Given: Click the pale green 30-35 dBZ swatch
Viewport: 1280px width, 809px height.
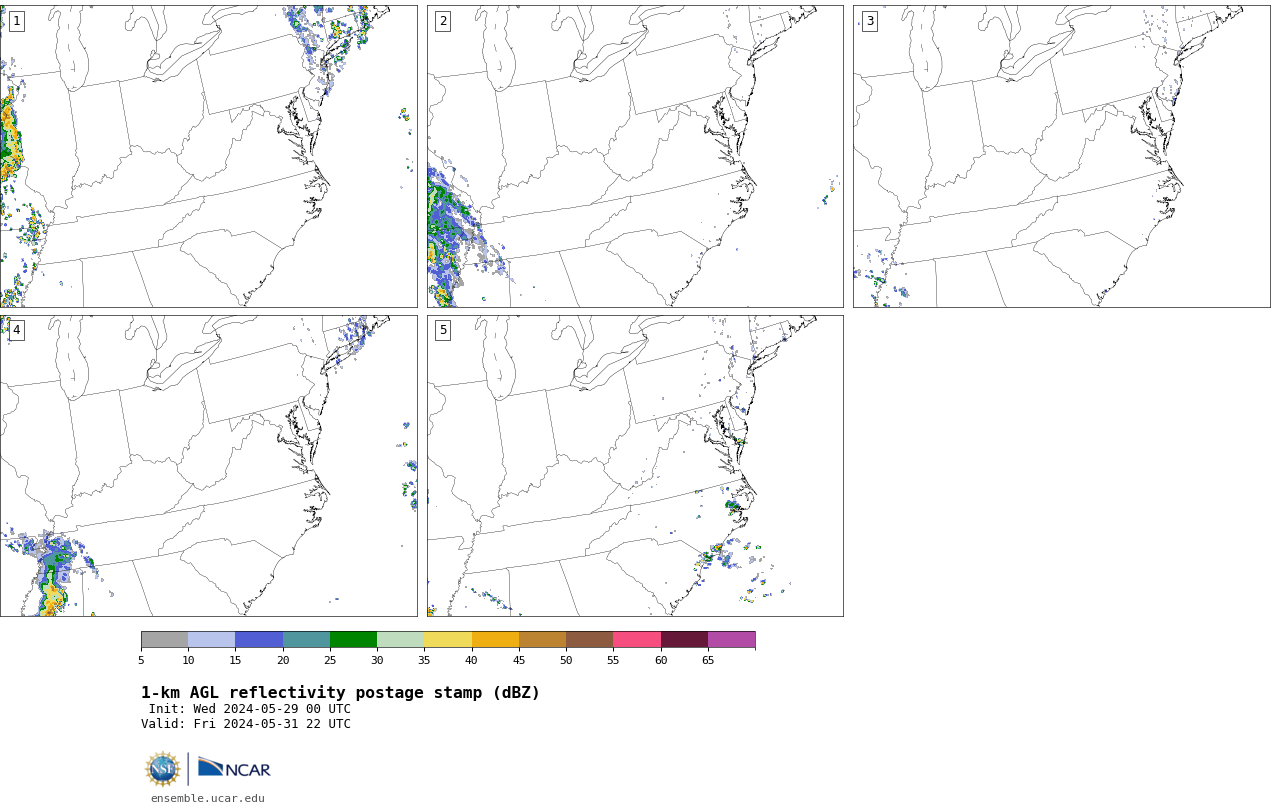Looking at the screenshot, I should point(401,639).
